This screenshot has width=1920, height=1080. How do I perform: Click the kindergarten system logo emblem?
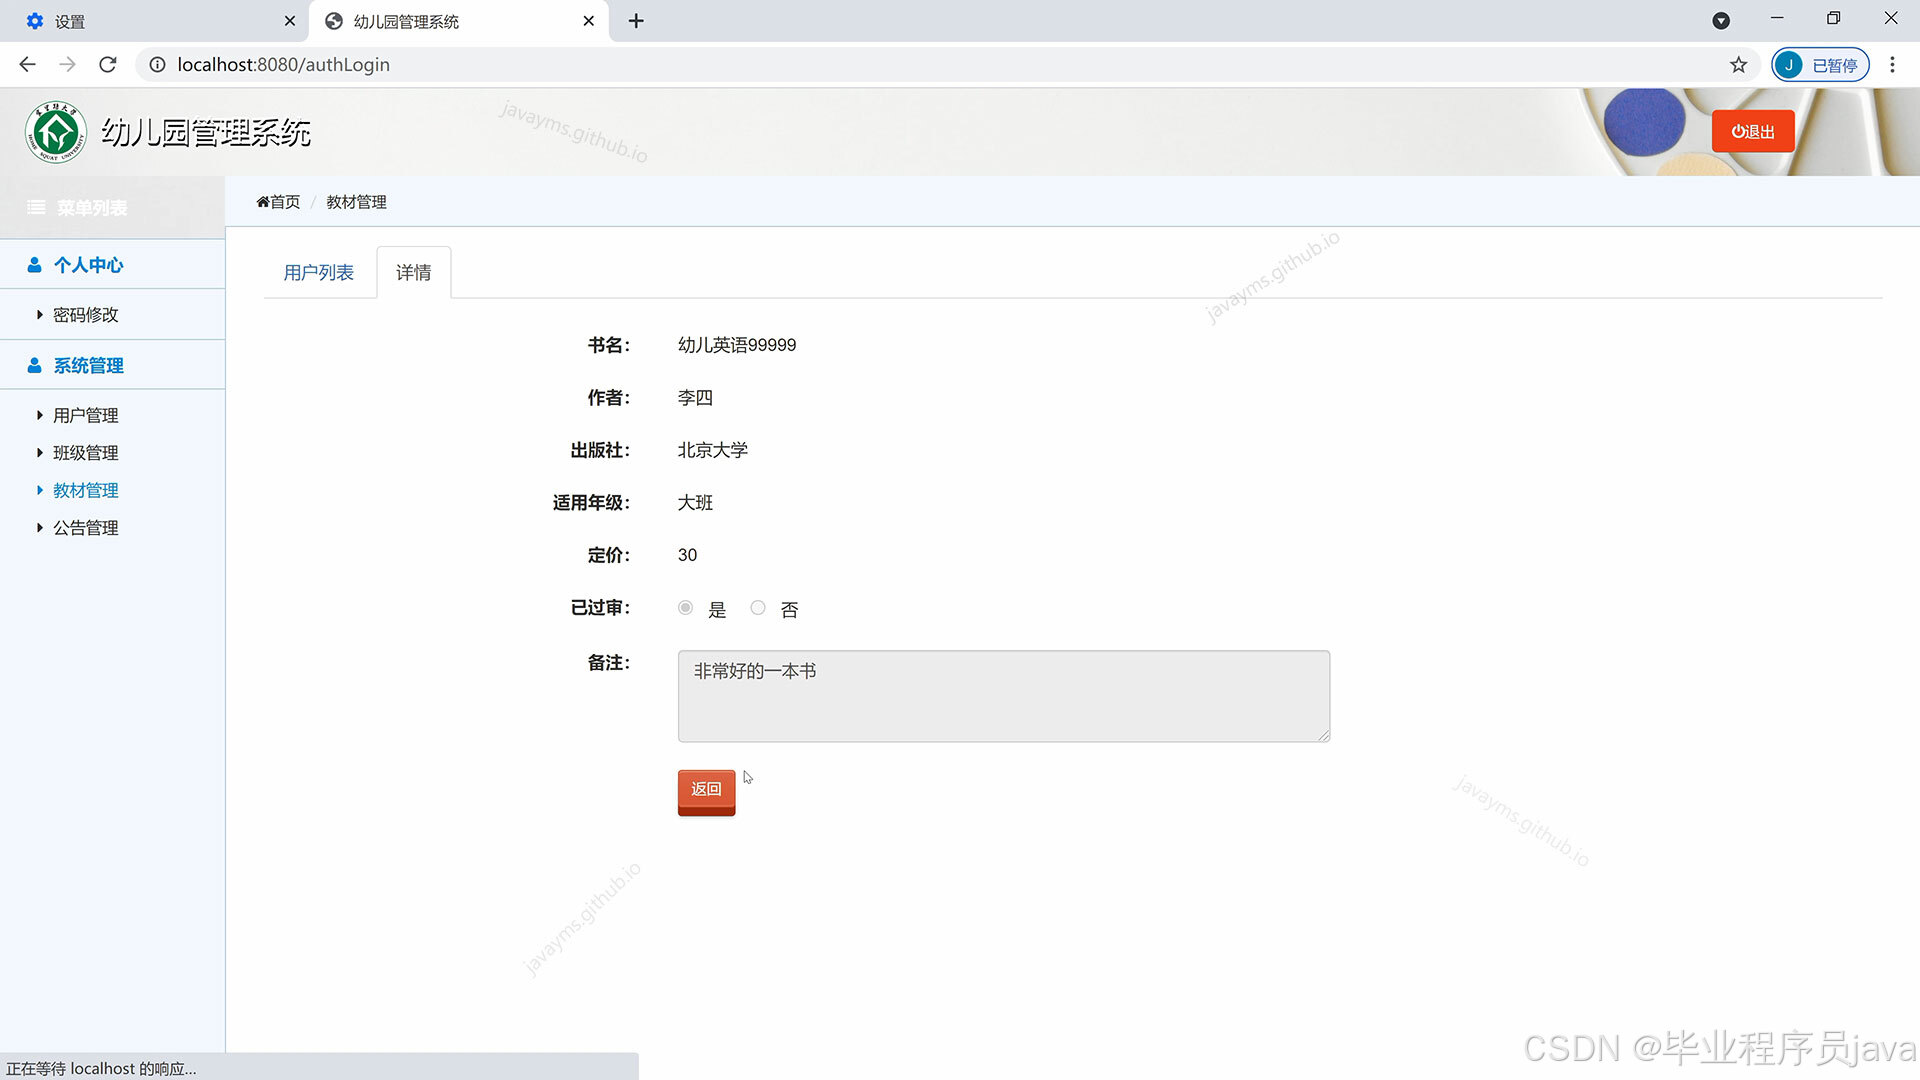(x=56, y=132)
